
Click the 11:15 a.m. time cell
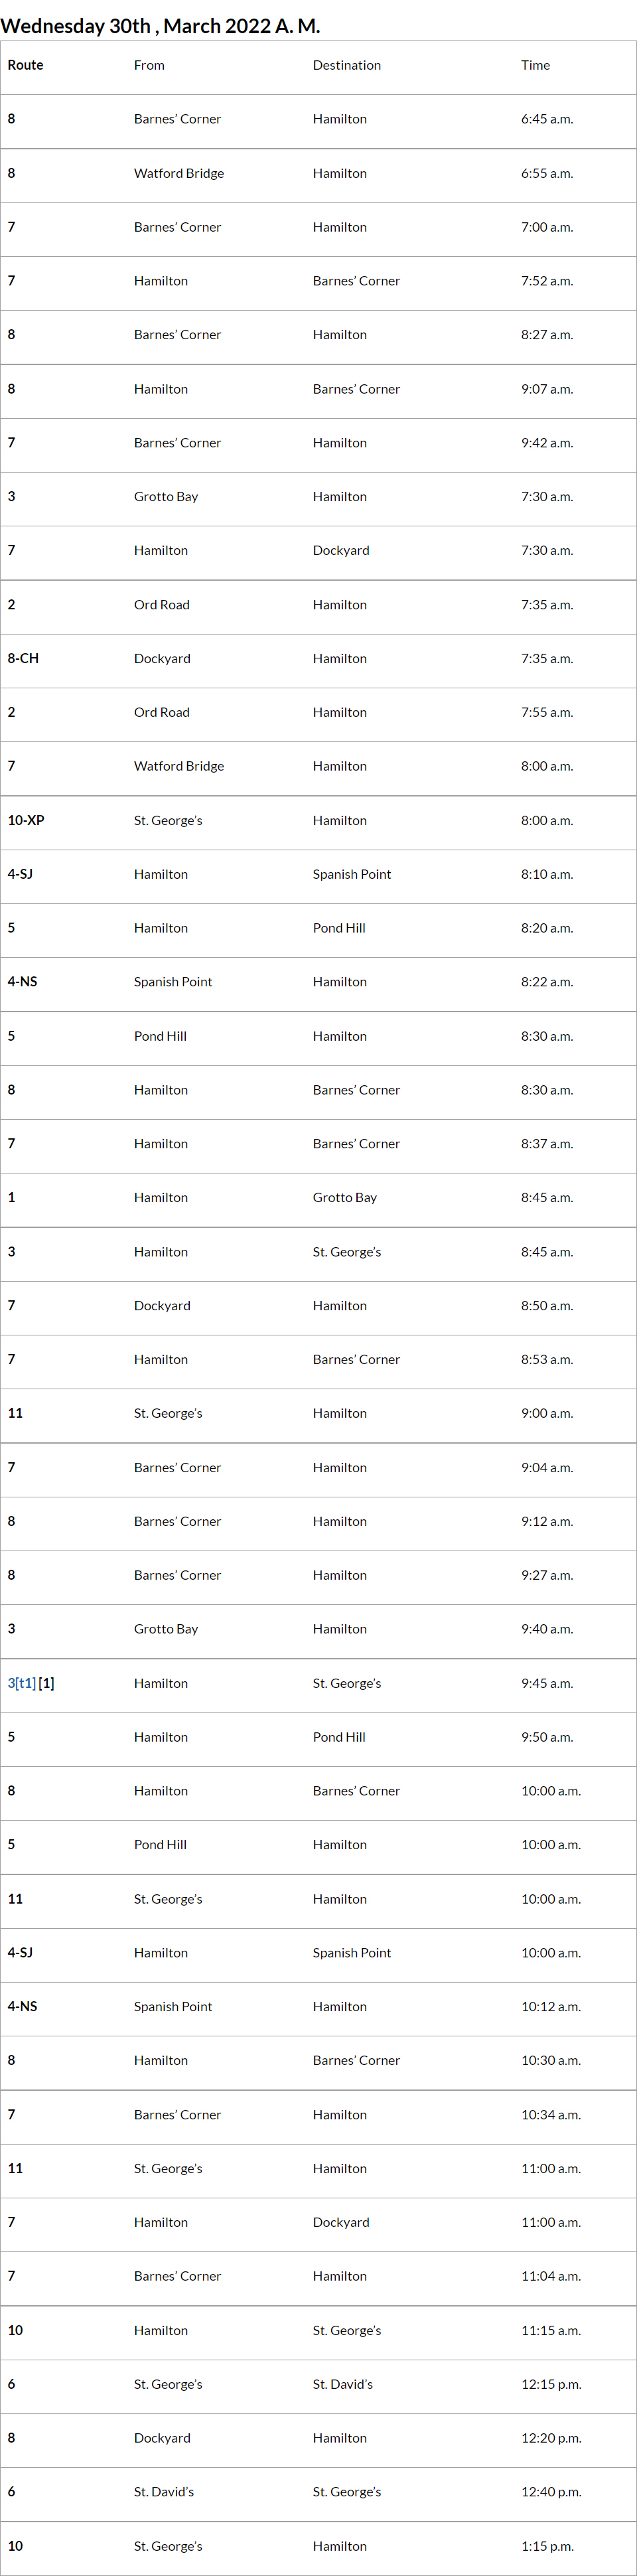click(x=550, y=2330)
